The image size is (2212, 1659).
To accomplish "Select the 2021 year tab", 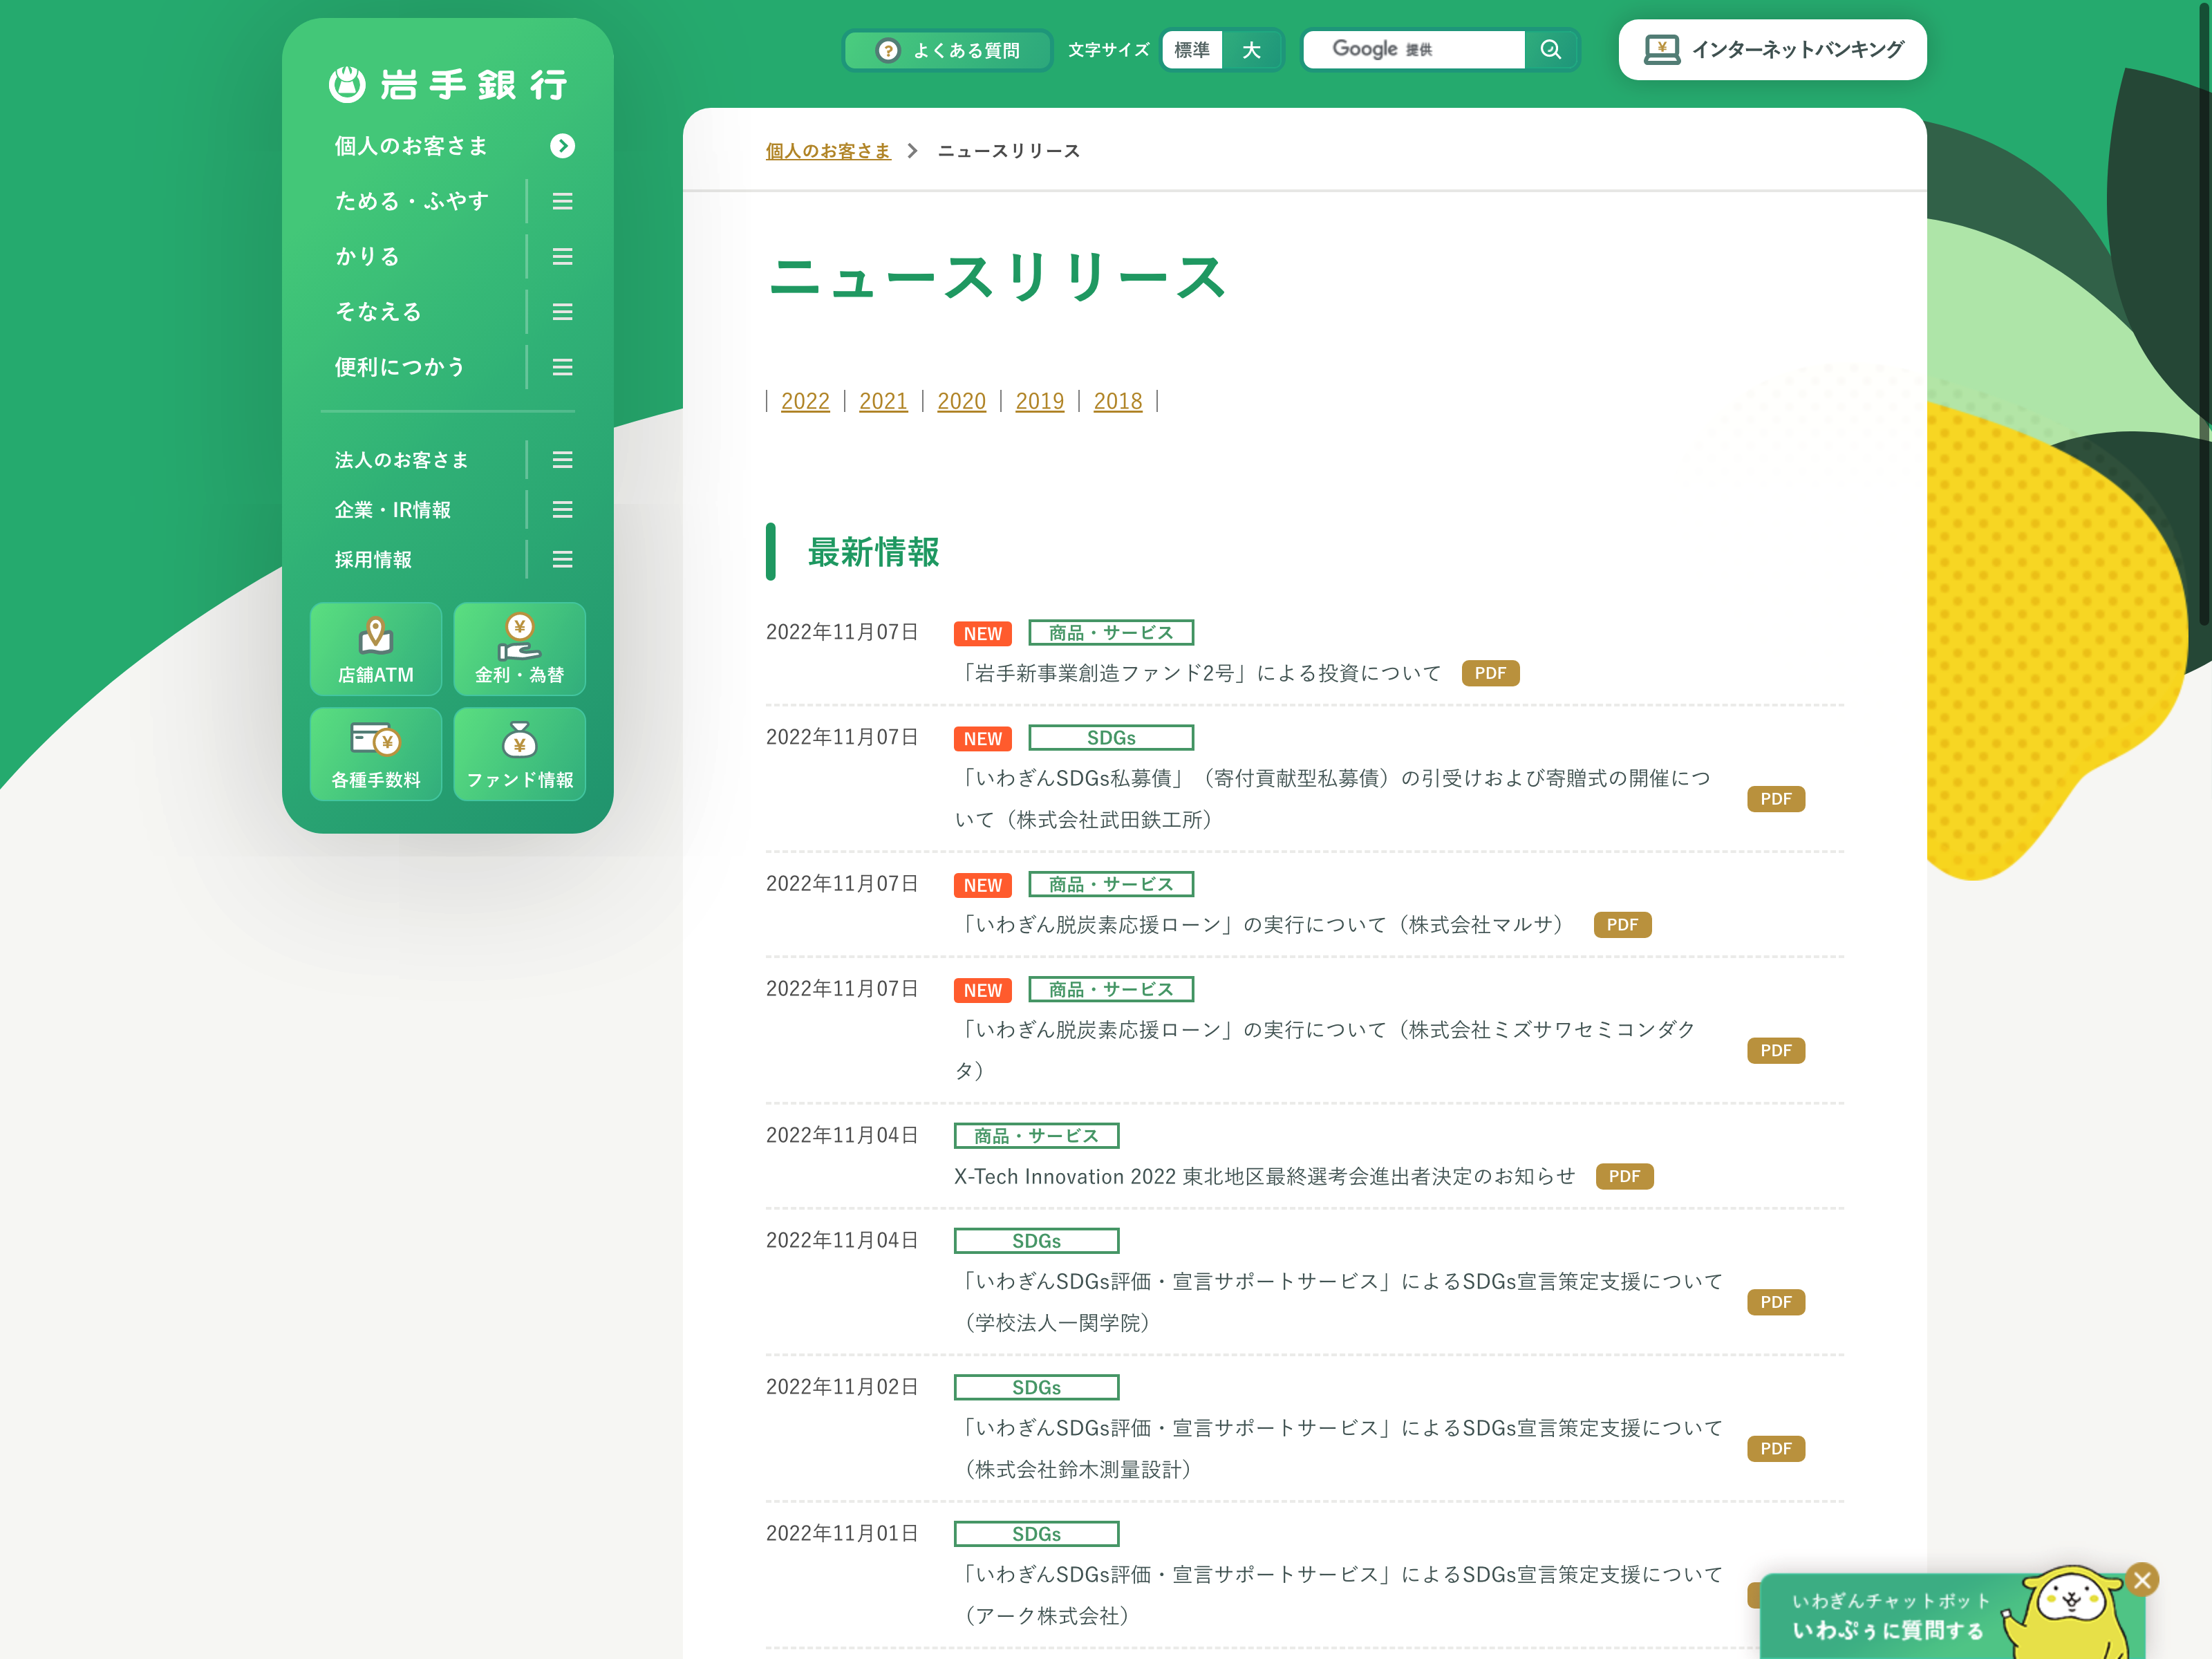I will (883, 402).
